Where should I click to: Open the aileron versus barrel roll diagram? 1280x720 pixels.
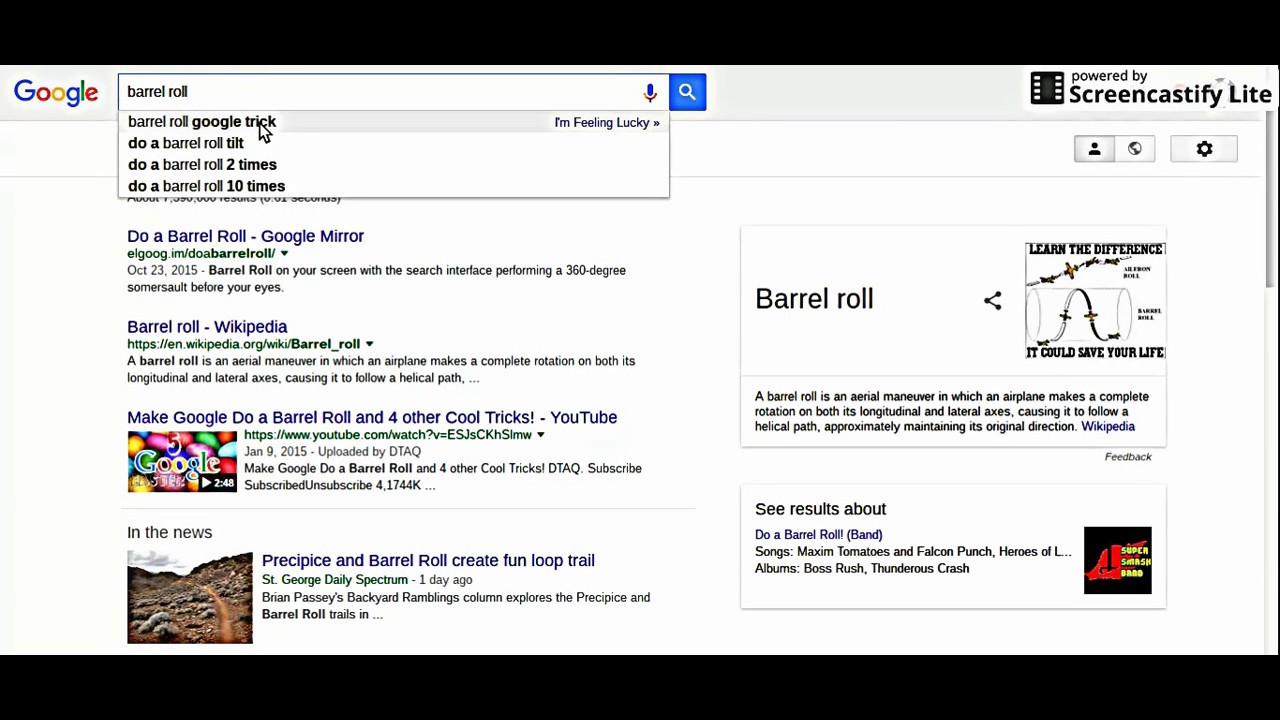pyautogui.click(x=1095, y=300)
